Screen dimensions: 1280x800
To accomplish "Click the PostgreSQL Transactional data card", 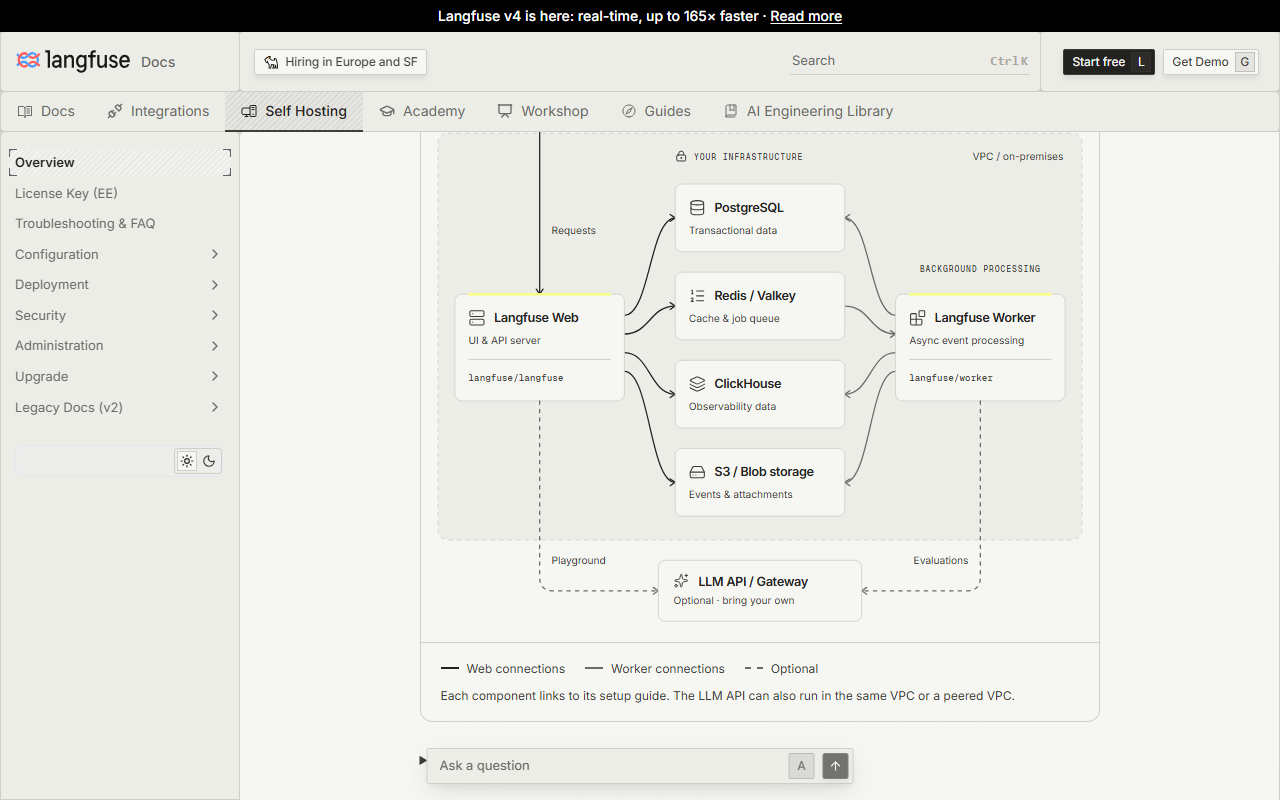I will point(760,218).
